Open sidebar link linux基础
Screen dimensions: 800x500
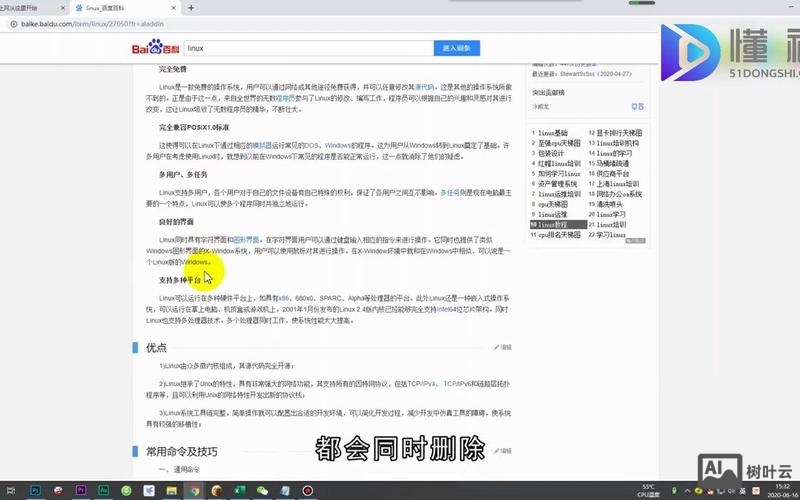553,133
